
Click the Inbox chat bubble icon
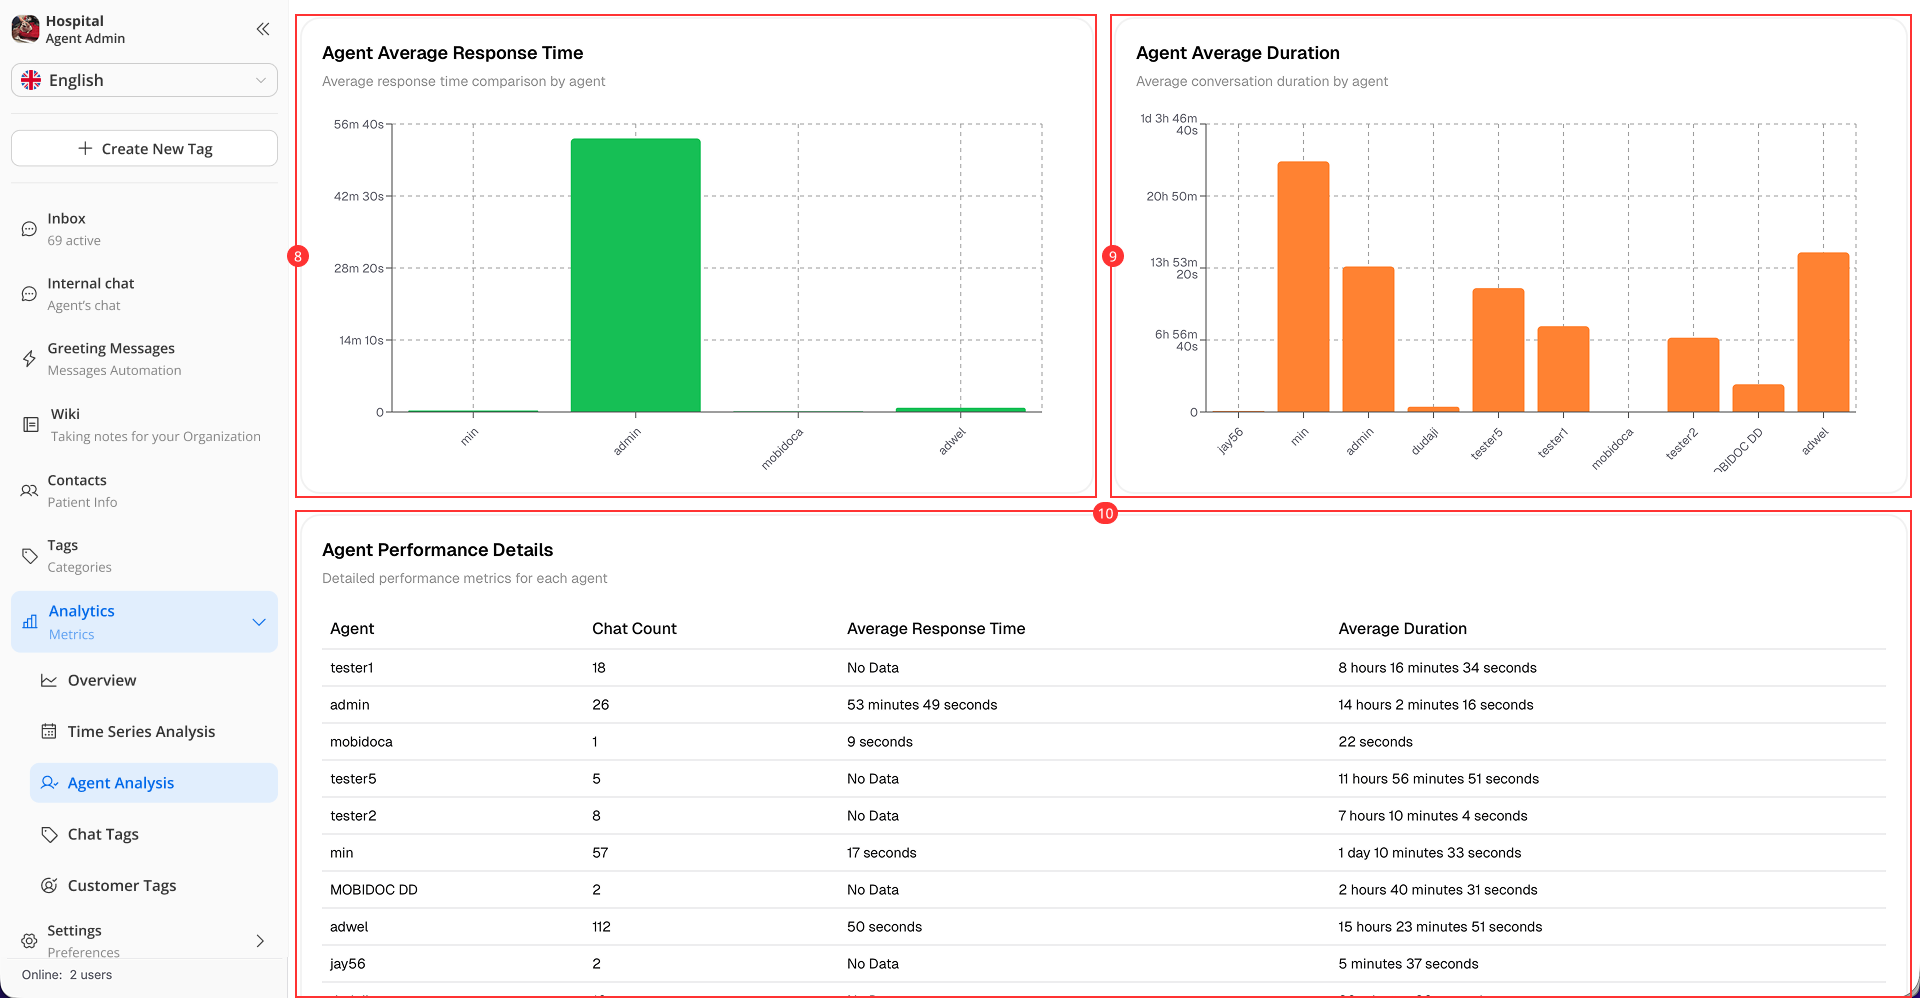[29, 229]
